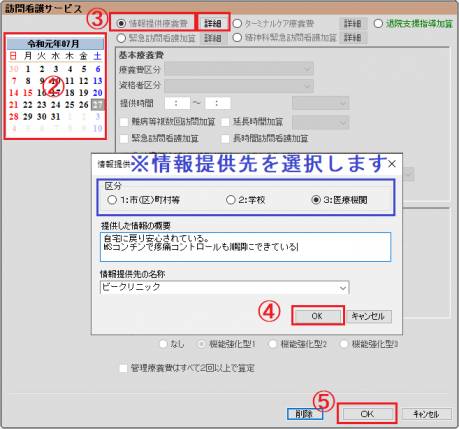This screenshot has width=459, height=429.
Task: Click キャンセル in 訪問看護サービス window
Action: [x=426, y=414]
